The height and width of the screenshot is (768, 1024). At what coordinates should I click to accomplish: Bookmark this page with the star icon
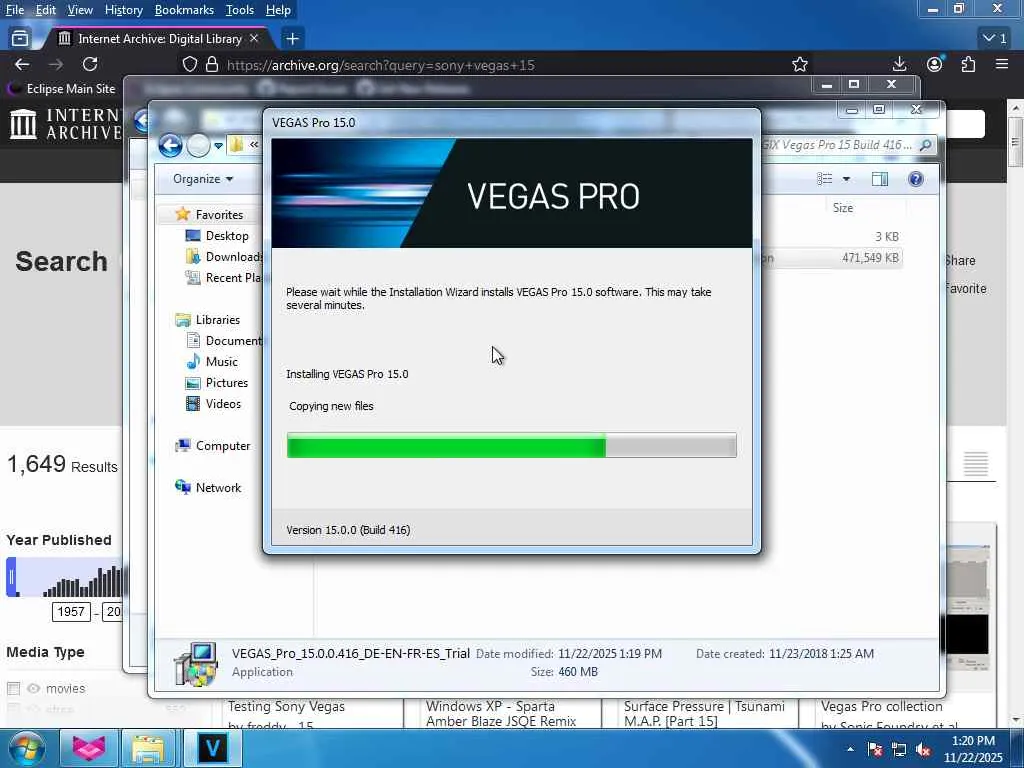(x=800, y=64)
